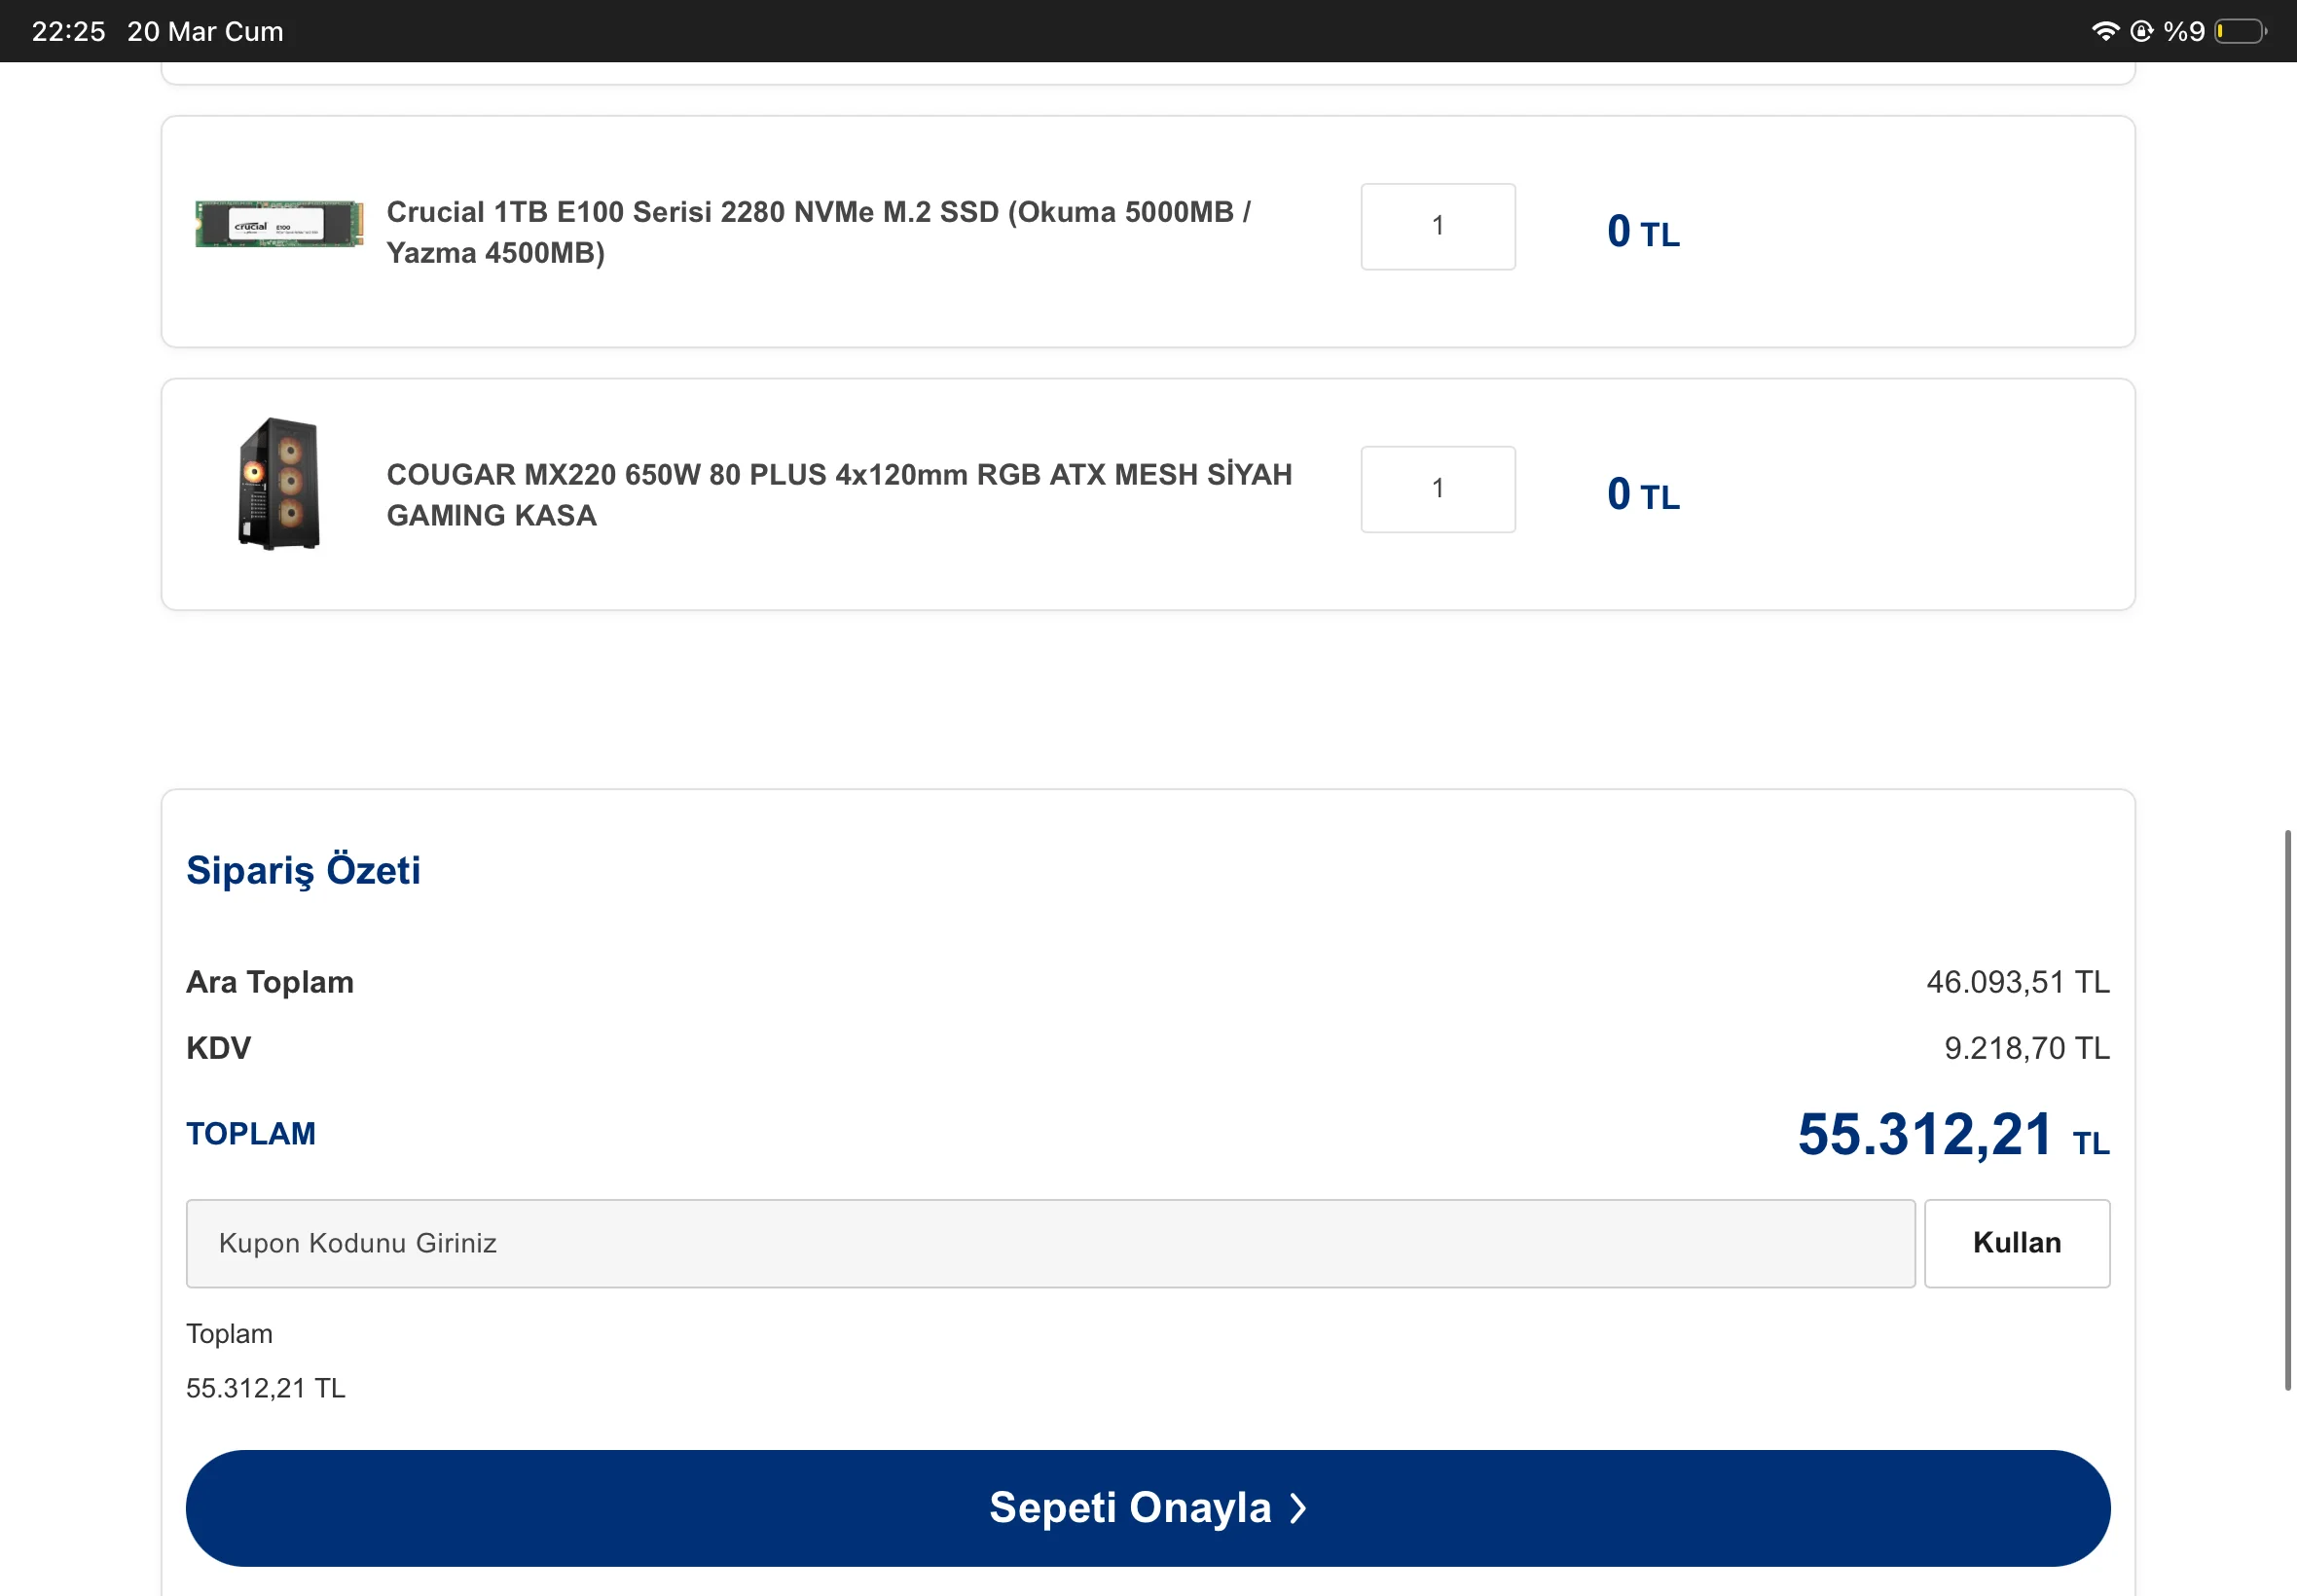Viewport: 2297px width, 1596px height.
Task: Tap the battery indicator icon
Action: click(2240, 31)
